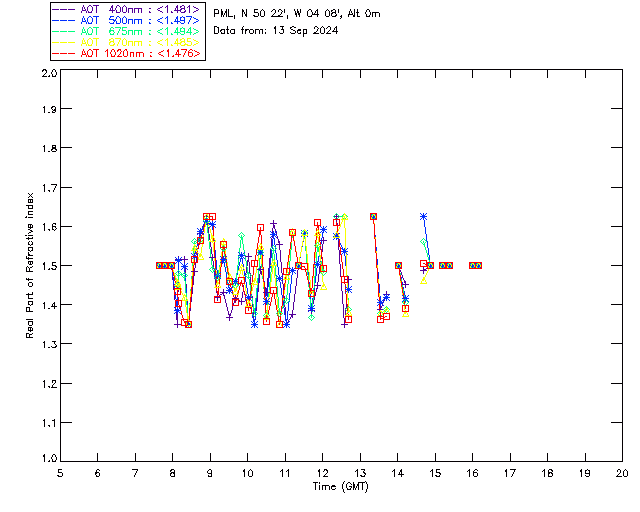
Task: Click the last data marker near 16 GMT
Action: (x=479, y=265)
